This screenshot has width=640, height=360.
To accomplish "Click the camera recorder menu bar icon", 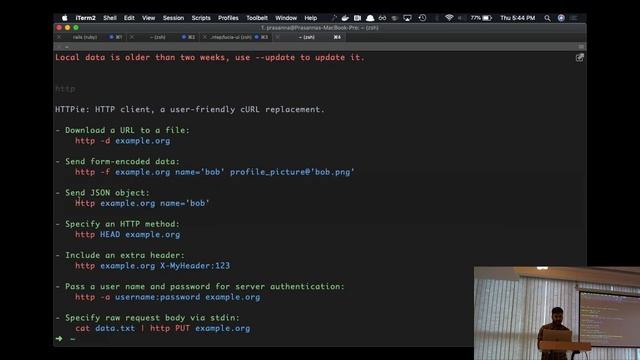I will click(358, 18).
